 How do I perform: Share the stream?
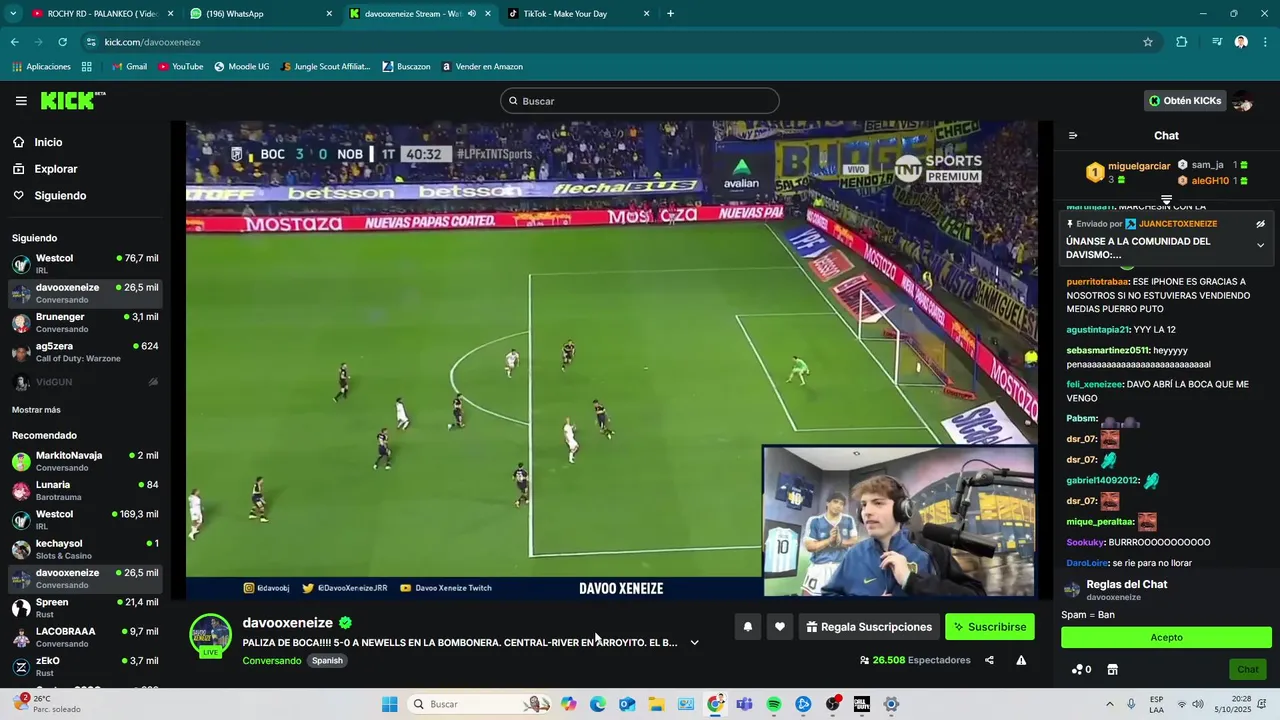click(x=989, y=660)
